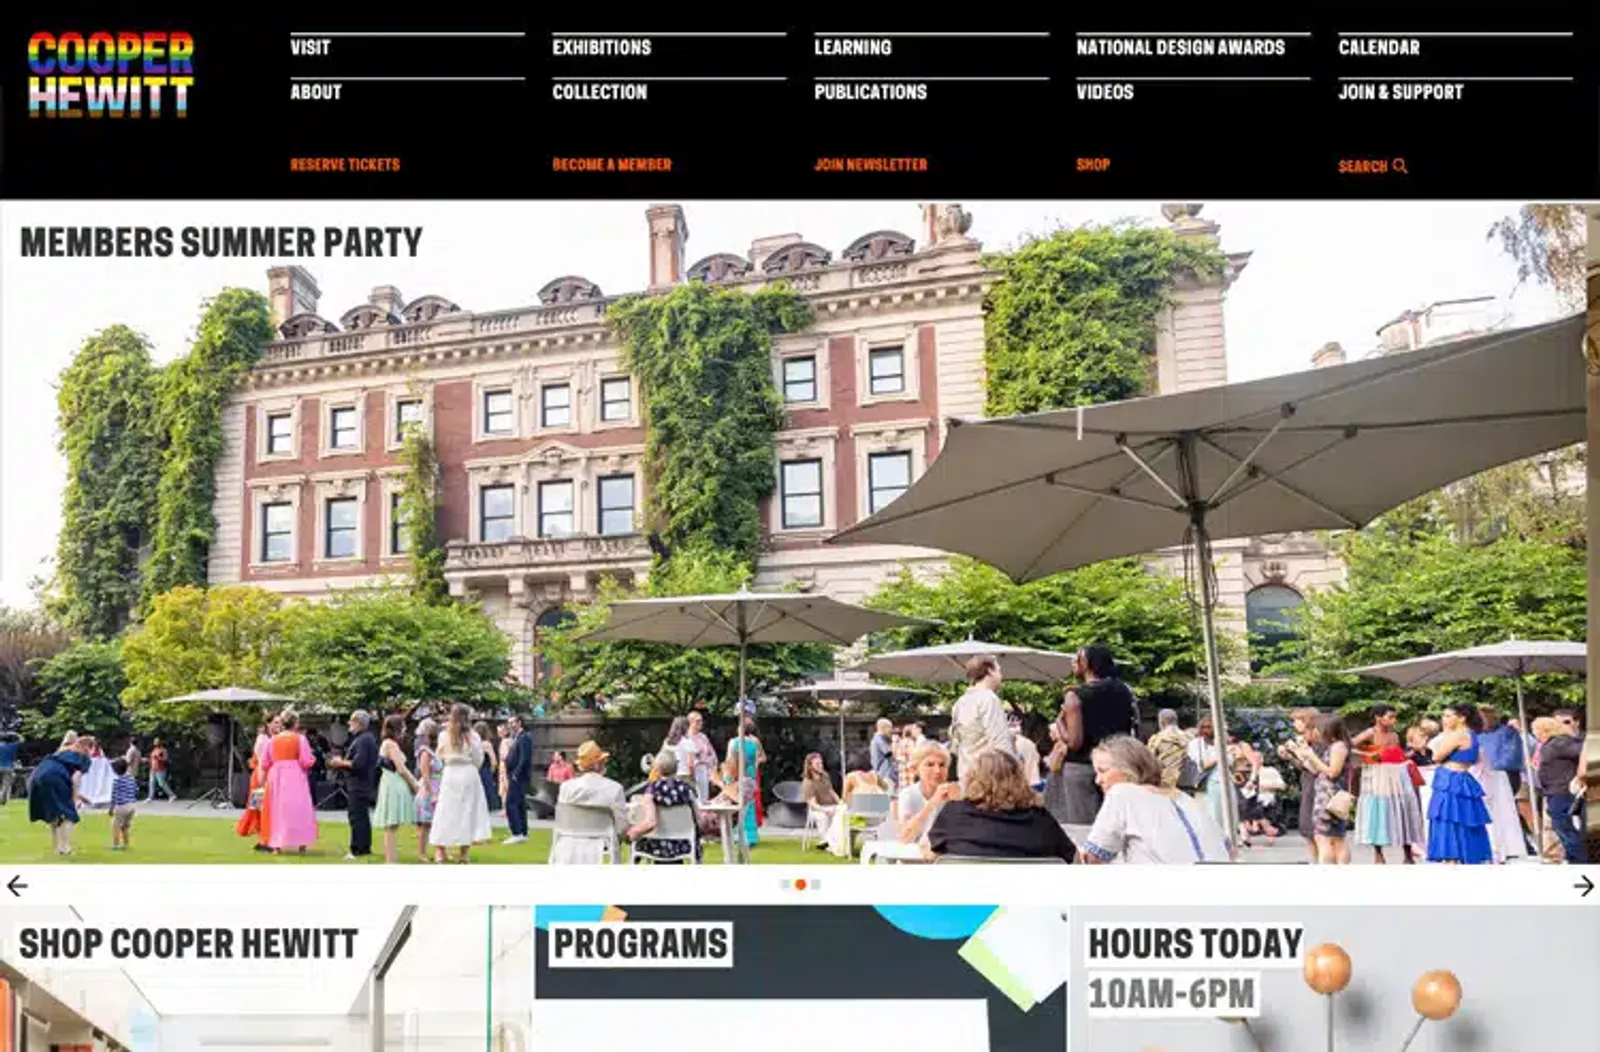Open the Programs card
This screenshot has height=1052, width=1600.
tap(800, 978)
